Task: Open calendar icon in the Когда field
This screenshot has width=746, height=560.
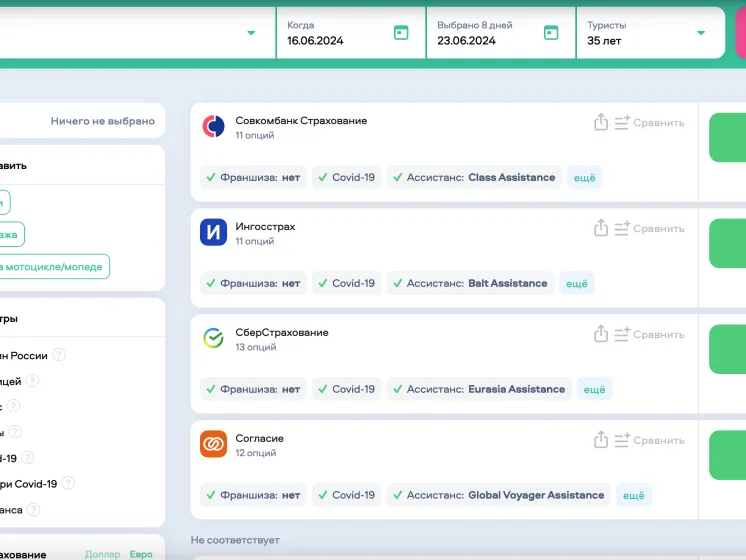Action: (x=401, y=33)
